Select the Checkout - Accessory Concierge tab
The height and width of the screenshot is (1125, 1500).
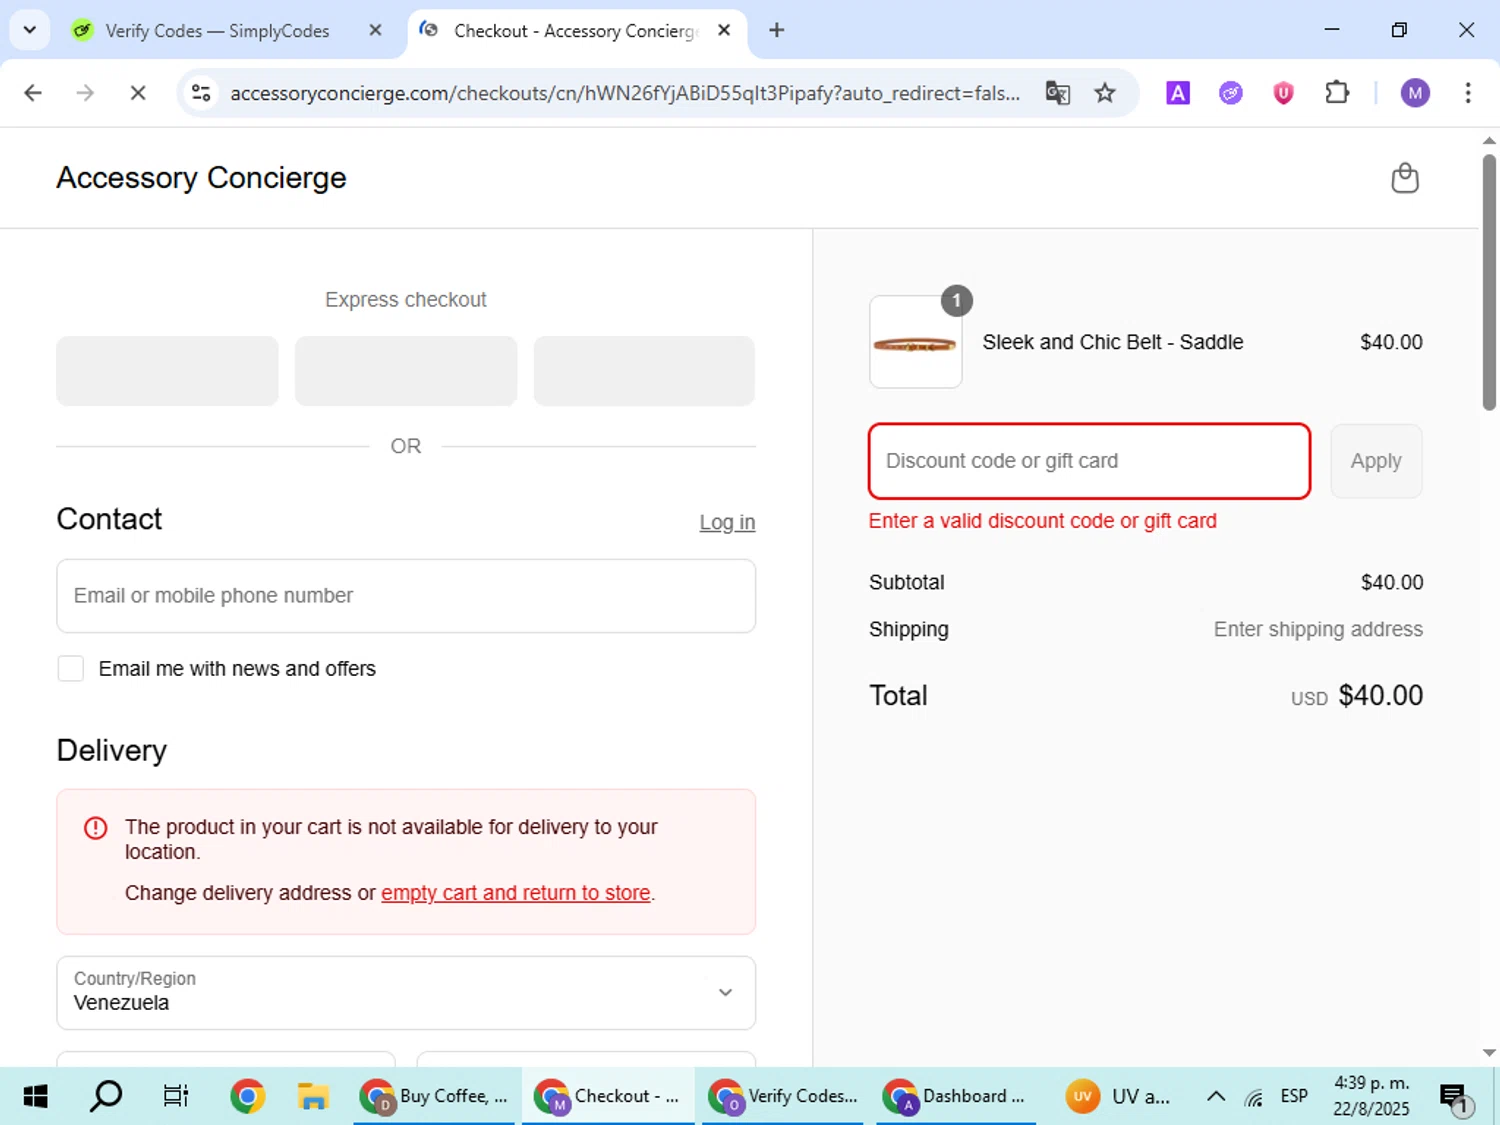pyautogui.click(x=575, y=31)
